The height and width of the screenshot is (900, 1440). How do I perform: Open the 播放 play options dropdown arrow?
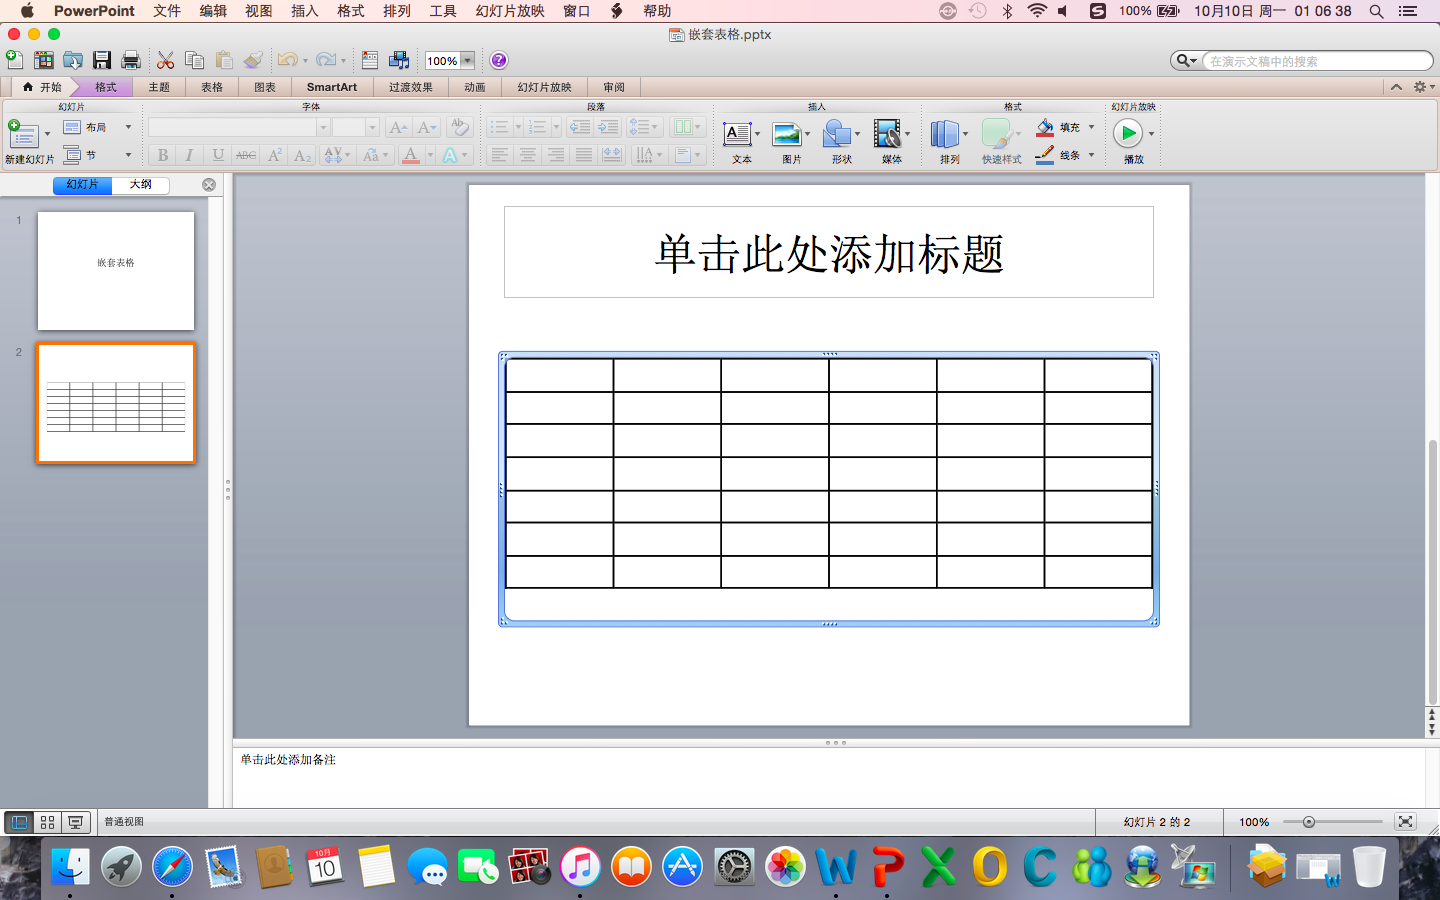click(x=1152, y=133)
